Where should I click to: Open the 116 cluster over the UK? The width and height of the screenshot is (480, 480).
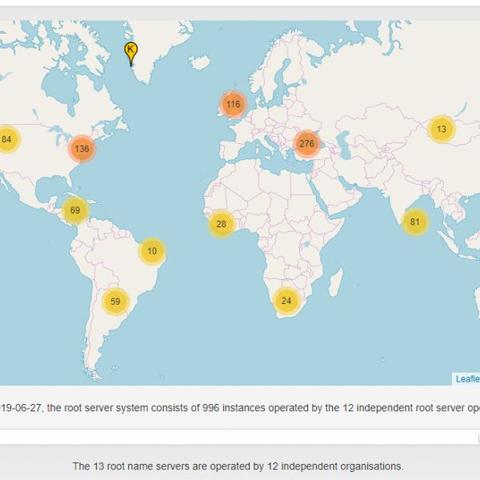point(233,104)
